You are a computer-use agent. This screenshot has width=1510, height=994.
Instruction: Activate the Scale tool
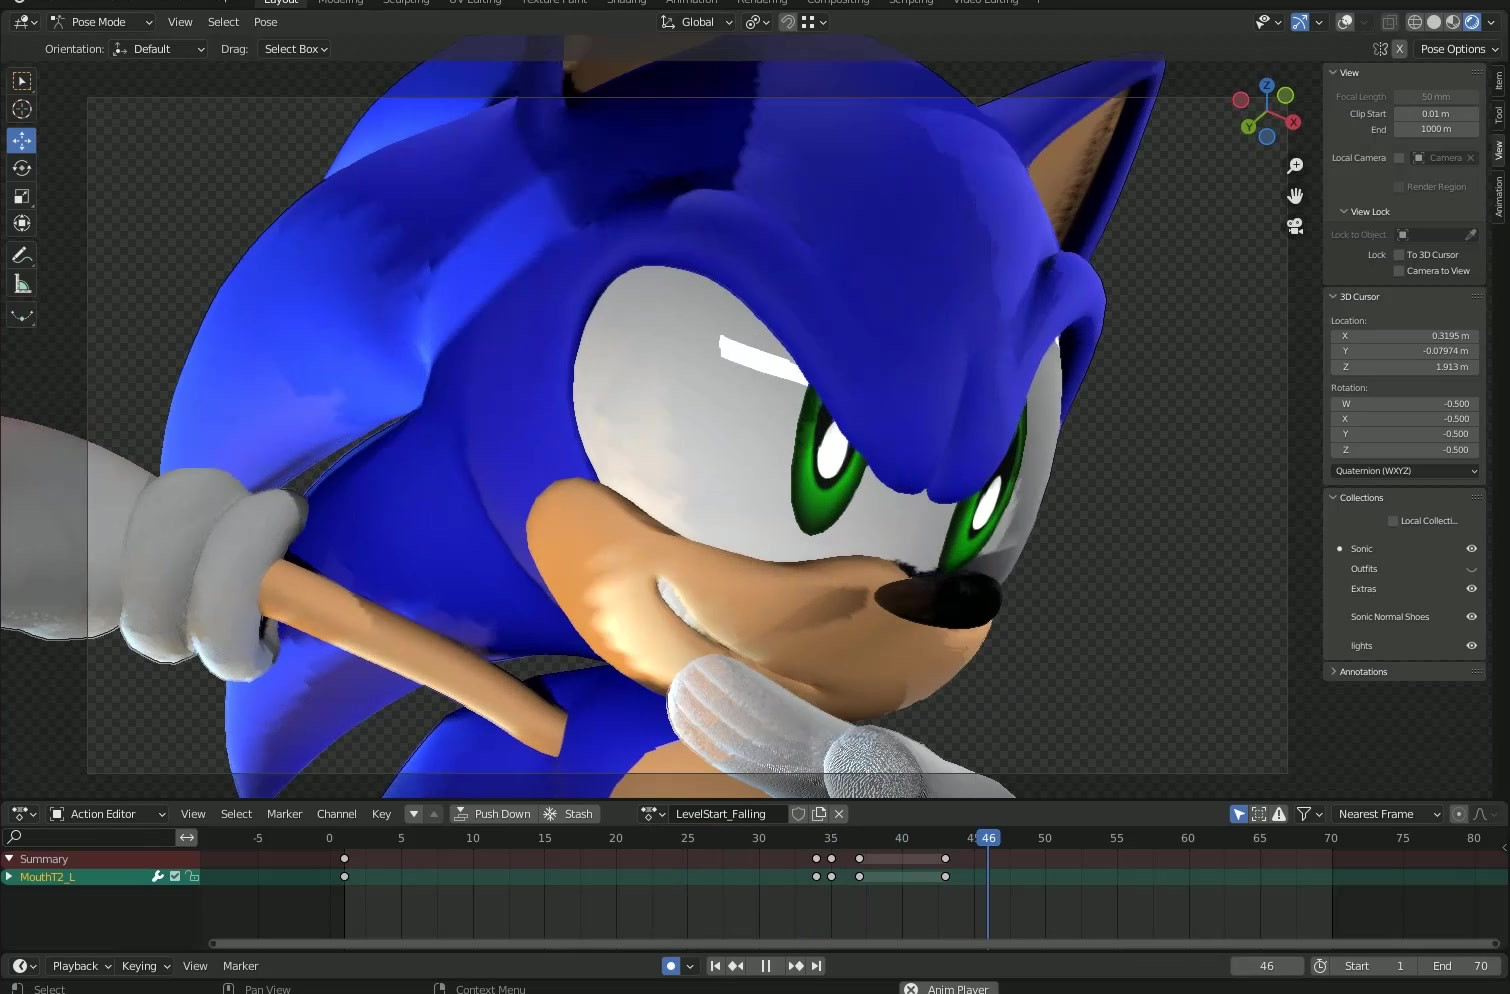pos(22,196)
